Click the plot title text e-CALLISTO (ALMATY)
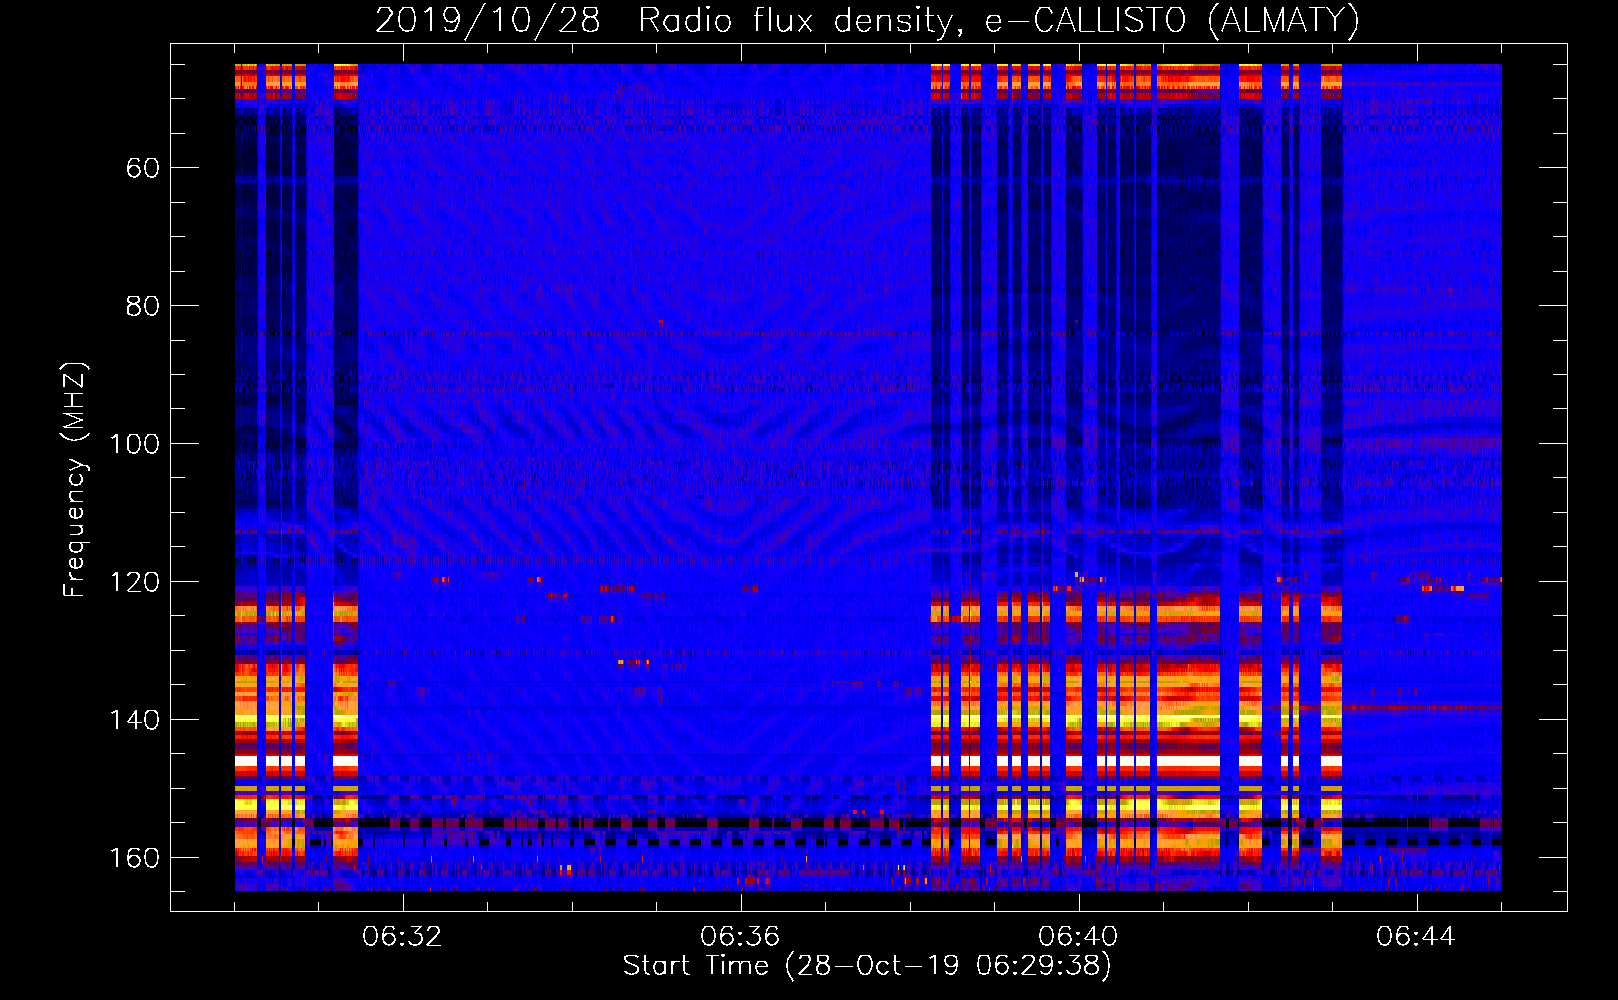Image resolution: width=1618 pixels, height=1000 pixels. 1172,21
